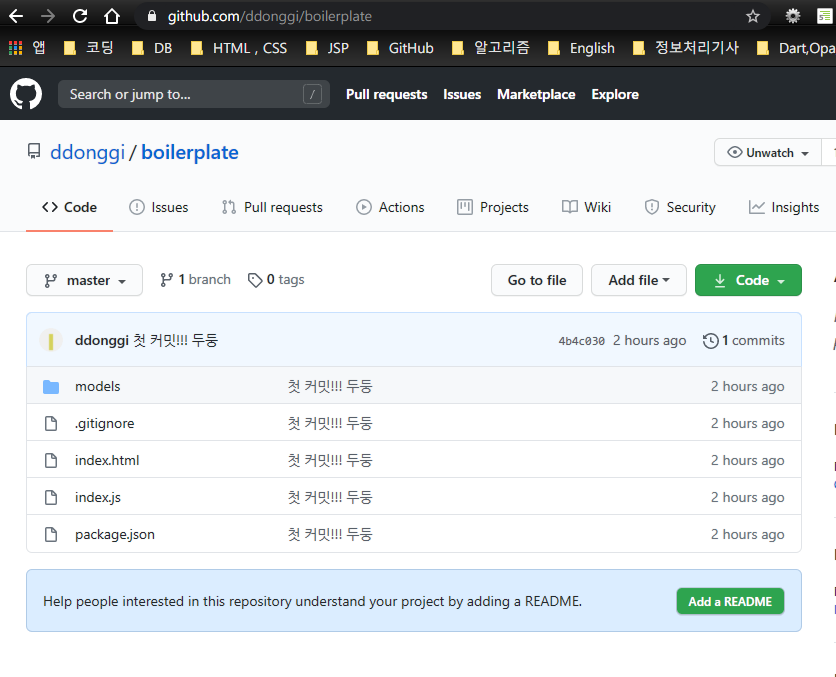This screenshot has height=677, width=836.
Task: Click the index.html file icon
Action: point(51,460)
